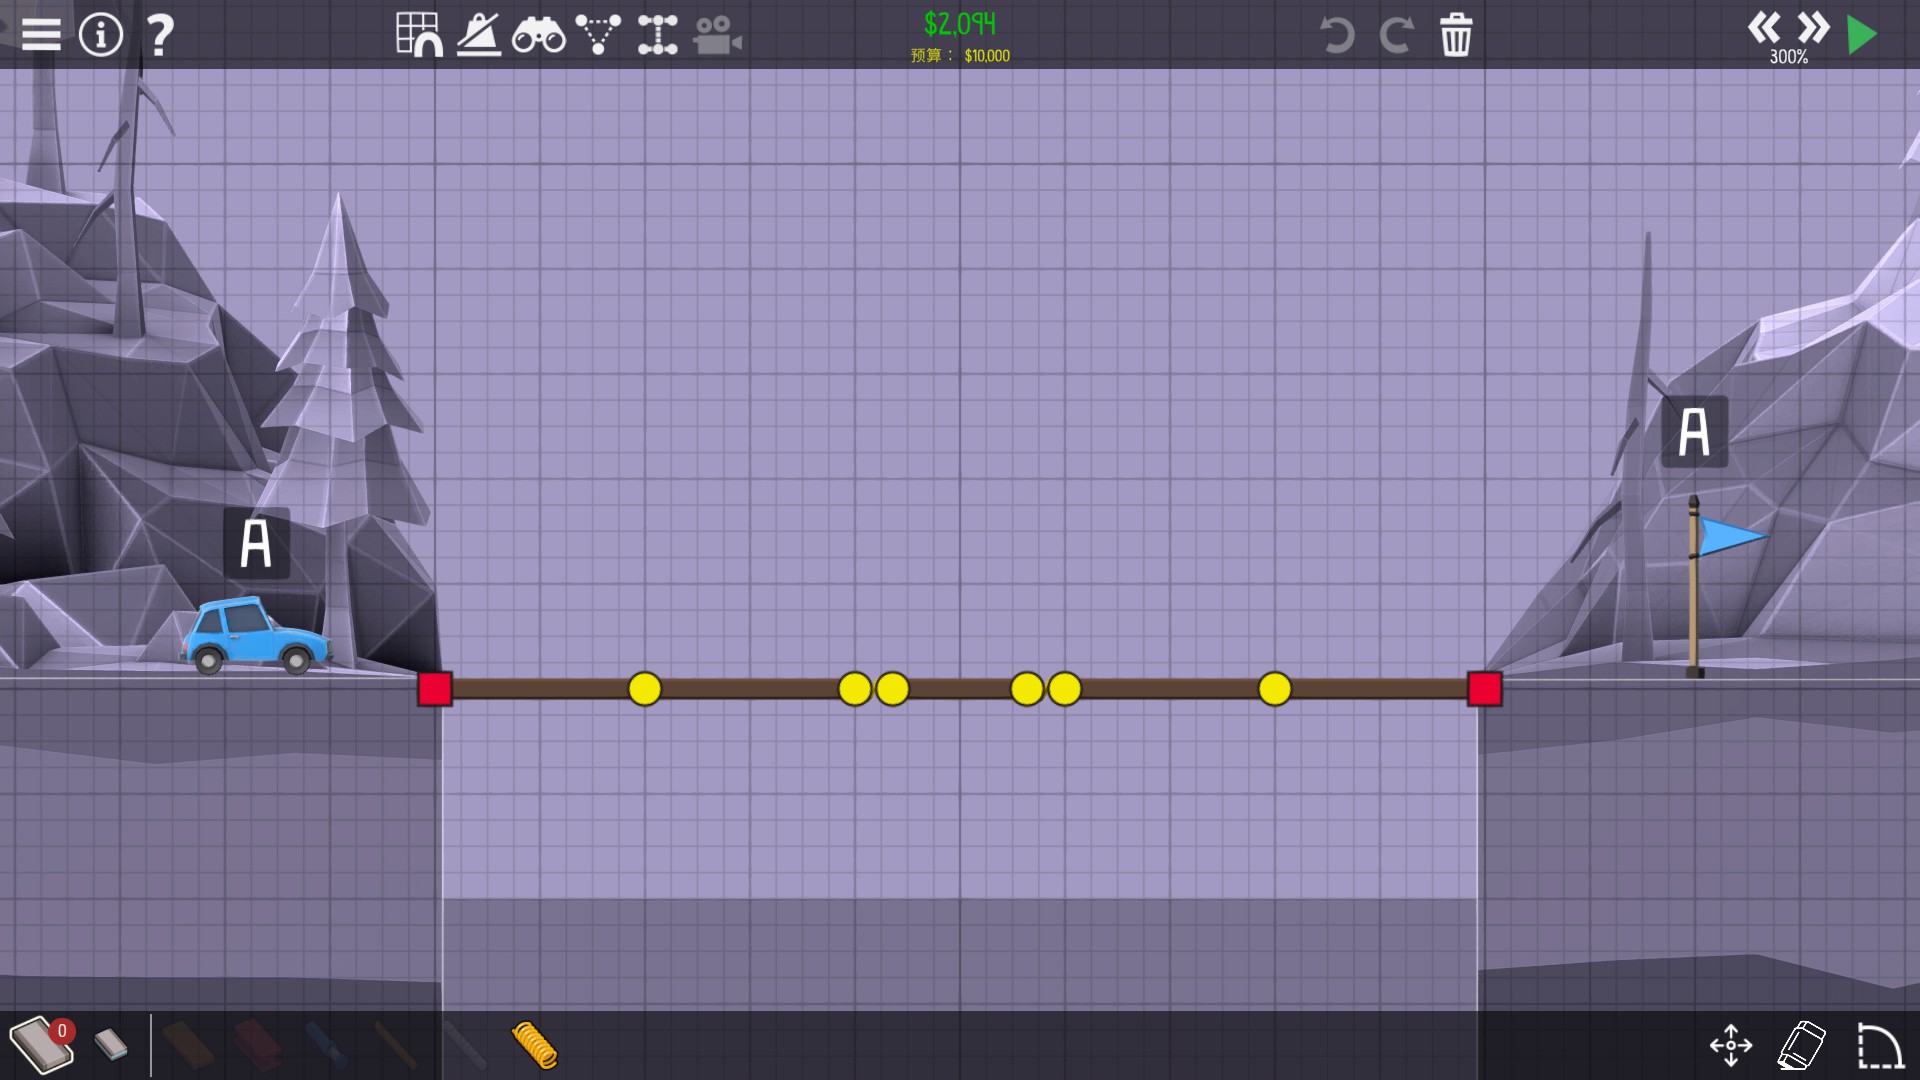The image size is (1920, 1080).
Task: Click the video camera icon
Action: [x=717, y=36]
